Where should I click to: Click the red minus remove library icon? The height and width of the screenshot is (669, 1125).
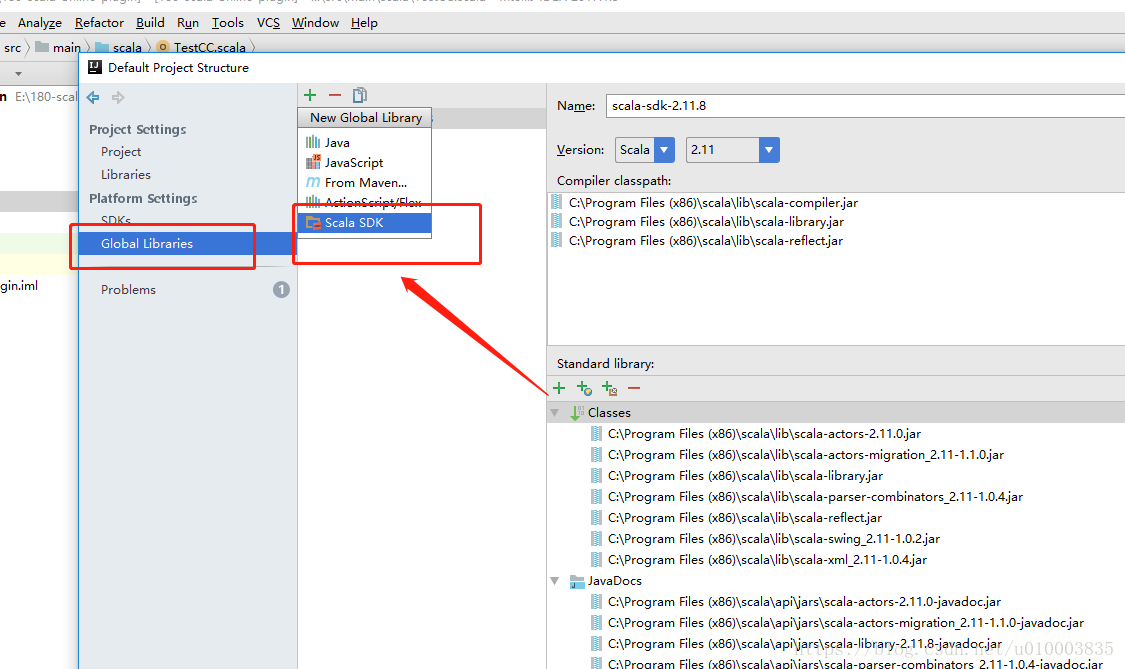point(335,95)
